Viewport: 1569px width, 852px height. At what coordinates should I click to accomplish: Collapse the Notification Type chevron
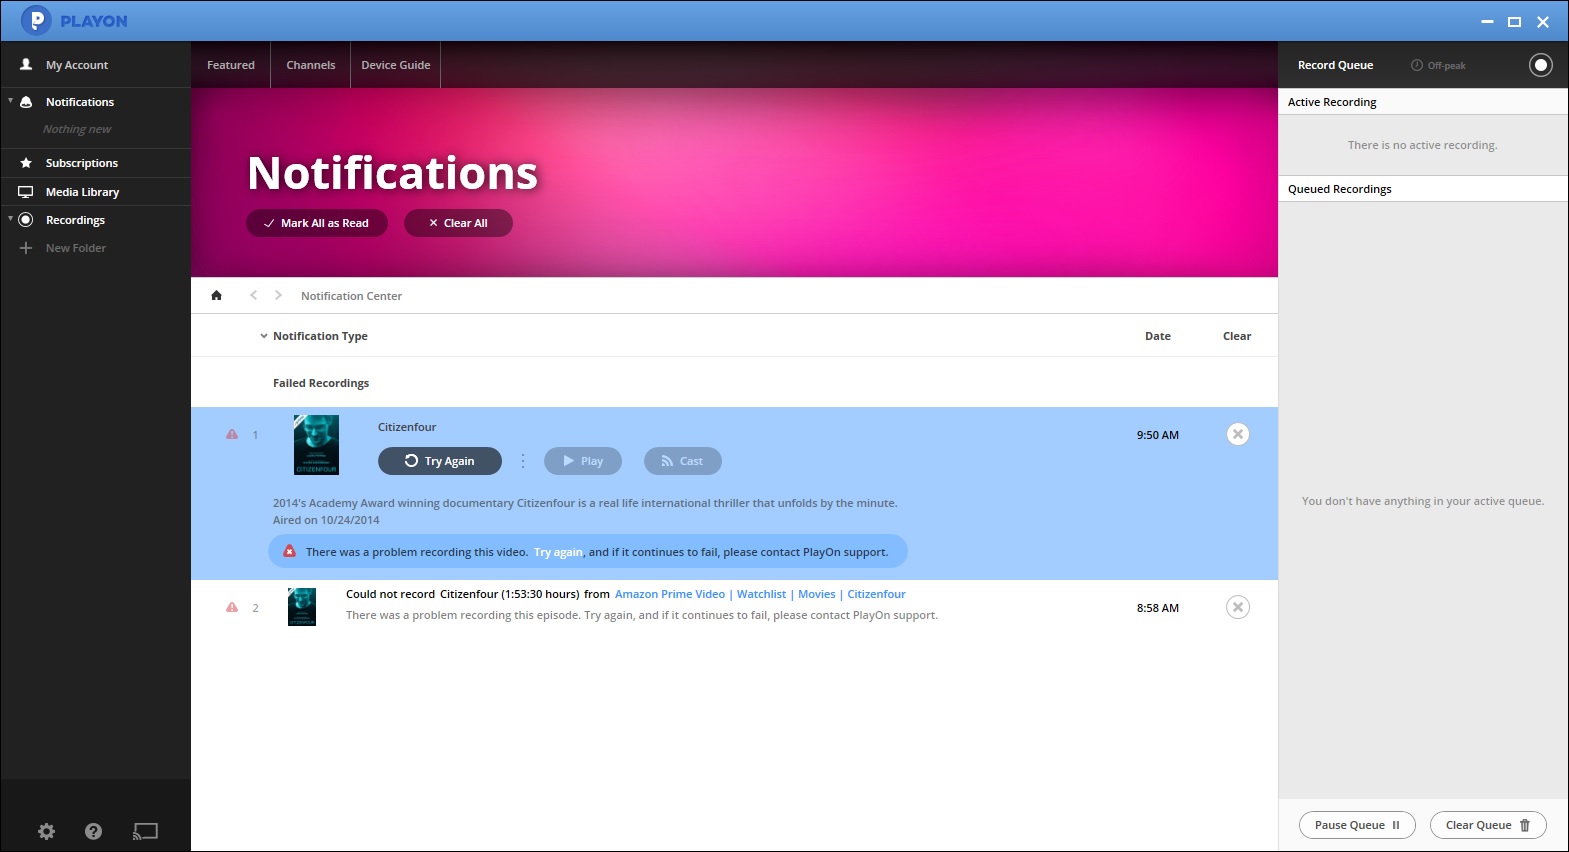[x=264, y=336]
